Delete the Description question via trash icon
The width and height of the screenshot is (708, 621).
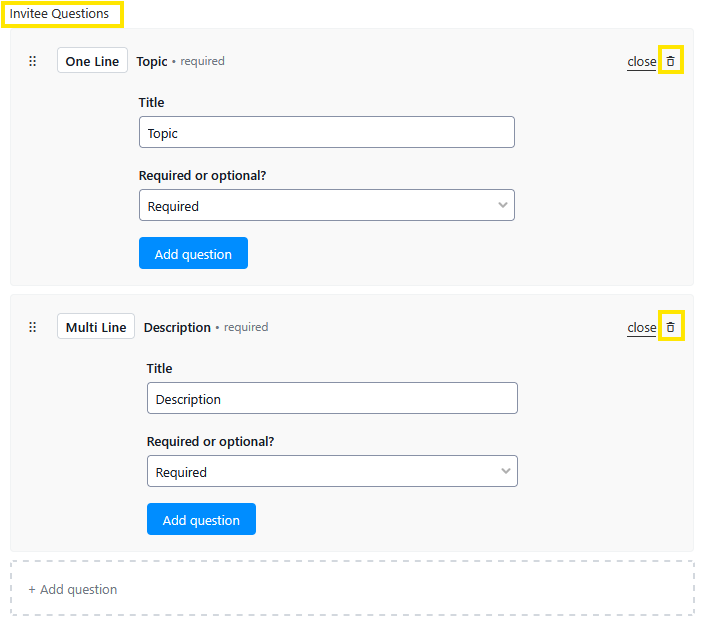point(671,327)
